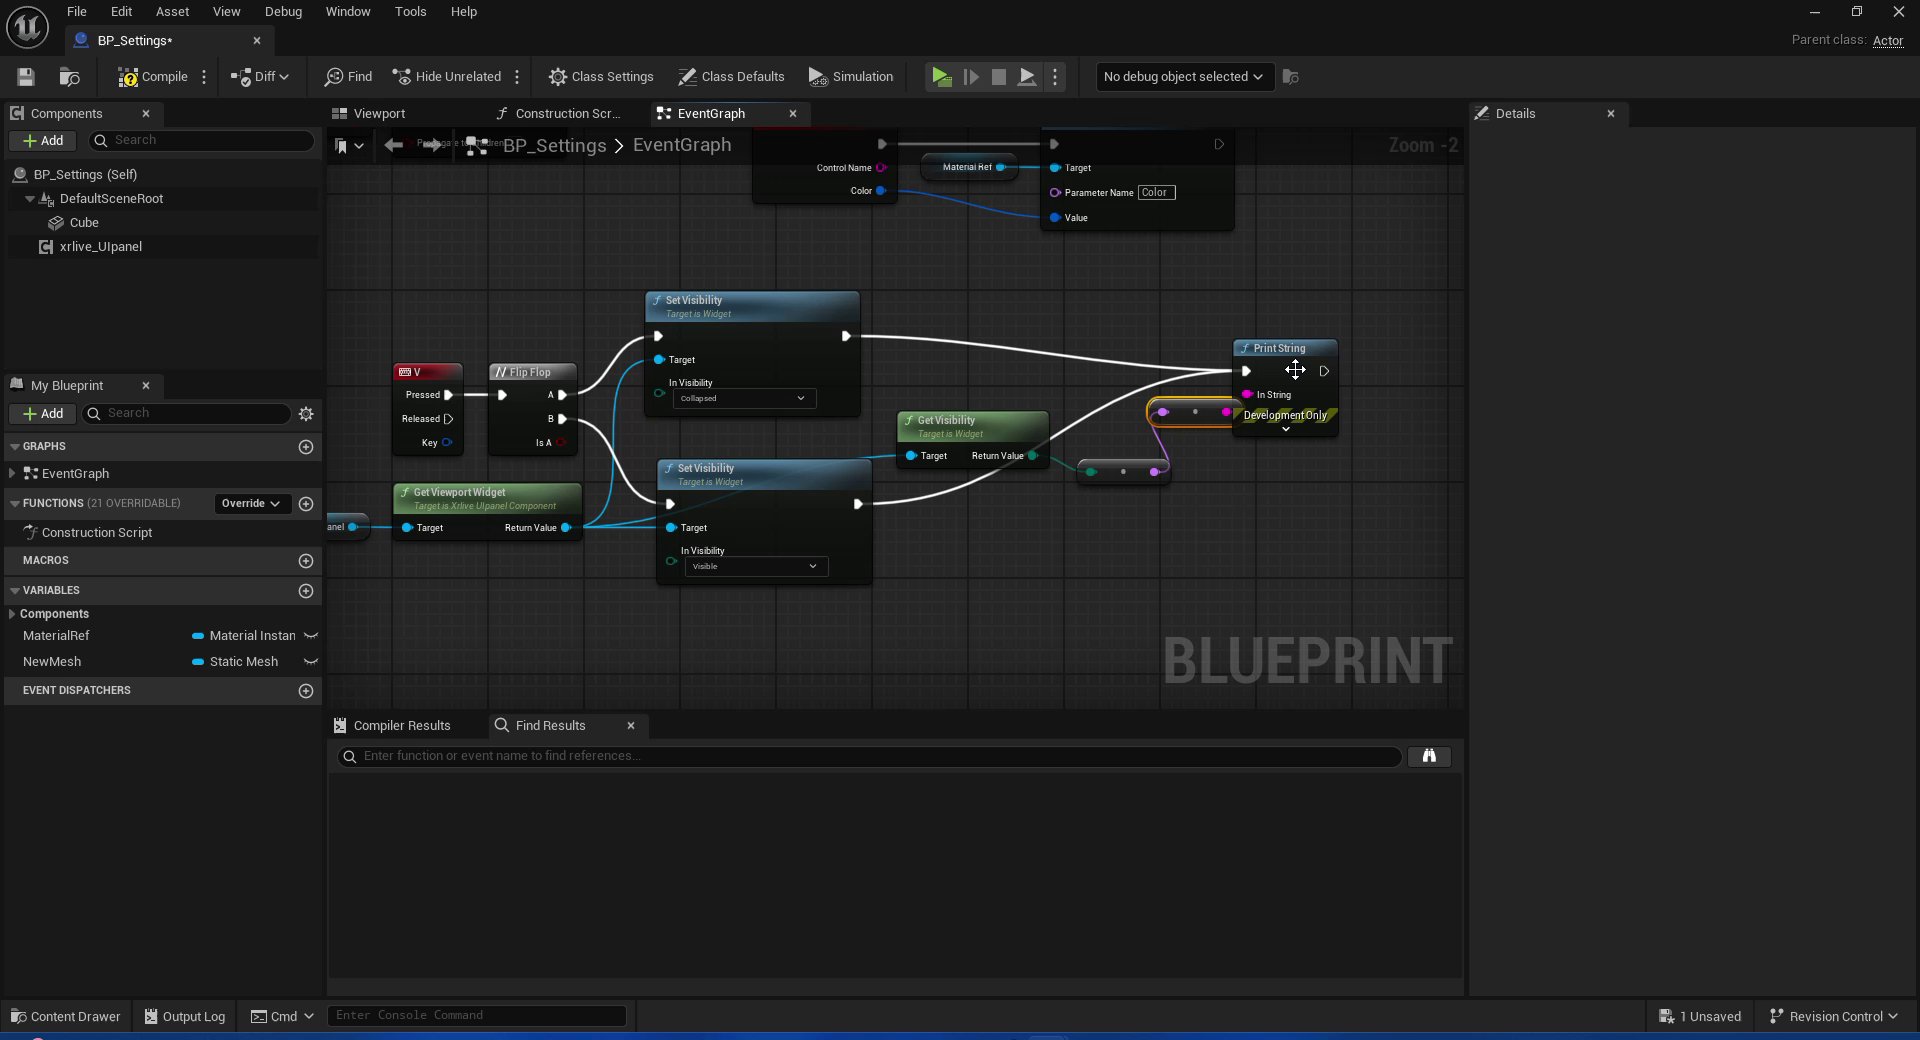1920x1040 pixels.
Task: Click the Browse to asset icon
Action: pyautogui.click(x=69, y=77)
